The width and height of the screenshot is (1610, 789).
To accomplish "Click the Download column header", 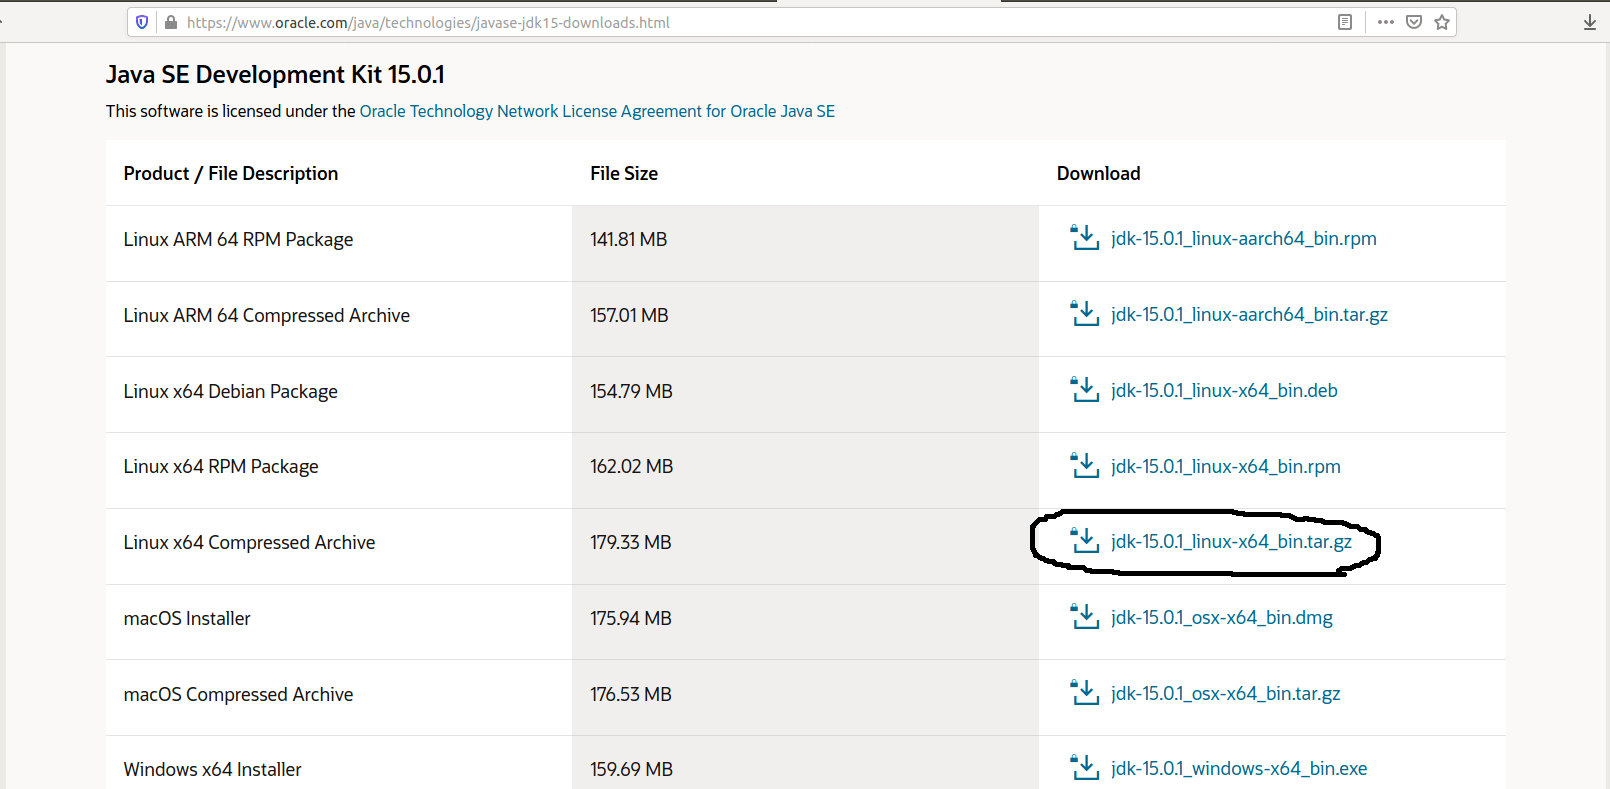I will [x=1098, y=173].
